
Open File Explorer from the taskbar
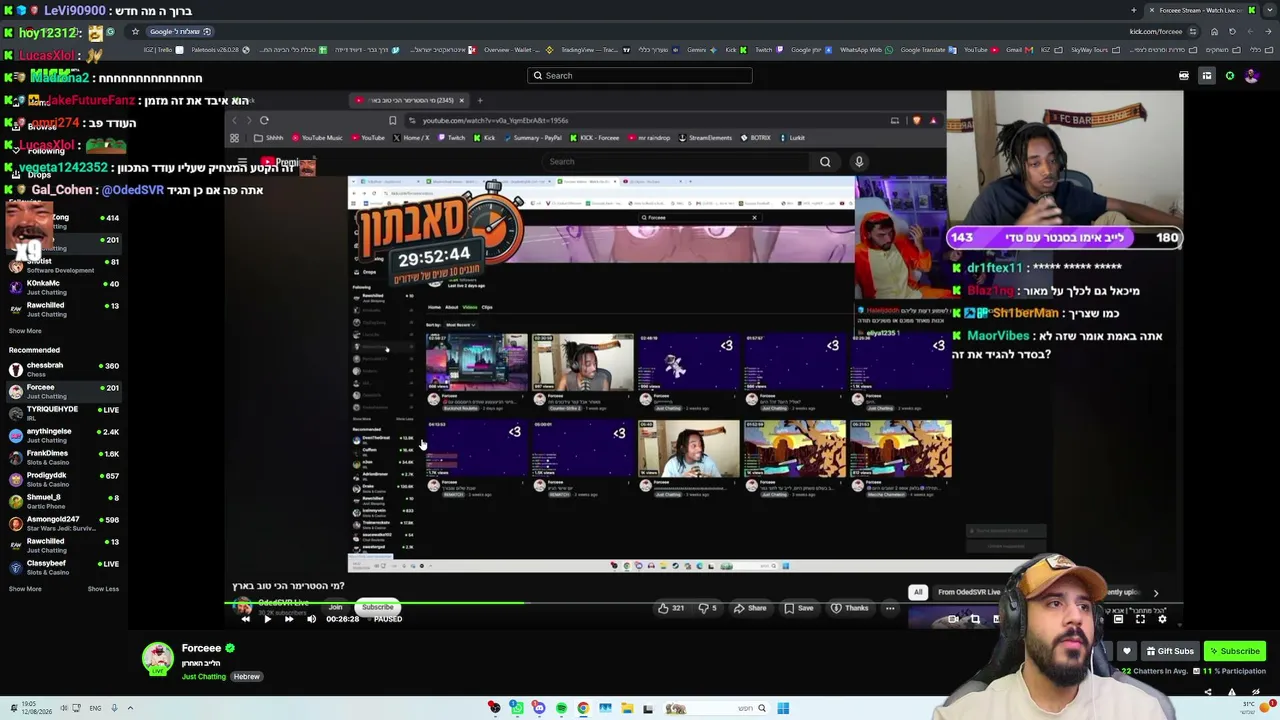pyautogui.click(x=627, y=709)
